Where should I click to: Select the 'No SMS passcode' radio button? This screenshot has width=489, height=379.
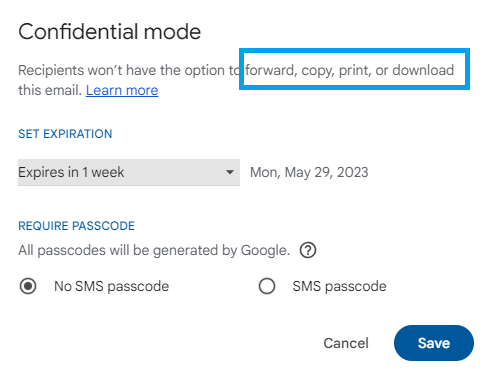click(28, 286)
